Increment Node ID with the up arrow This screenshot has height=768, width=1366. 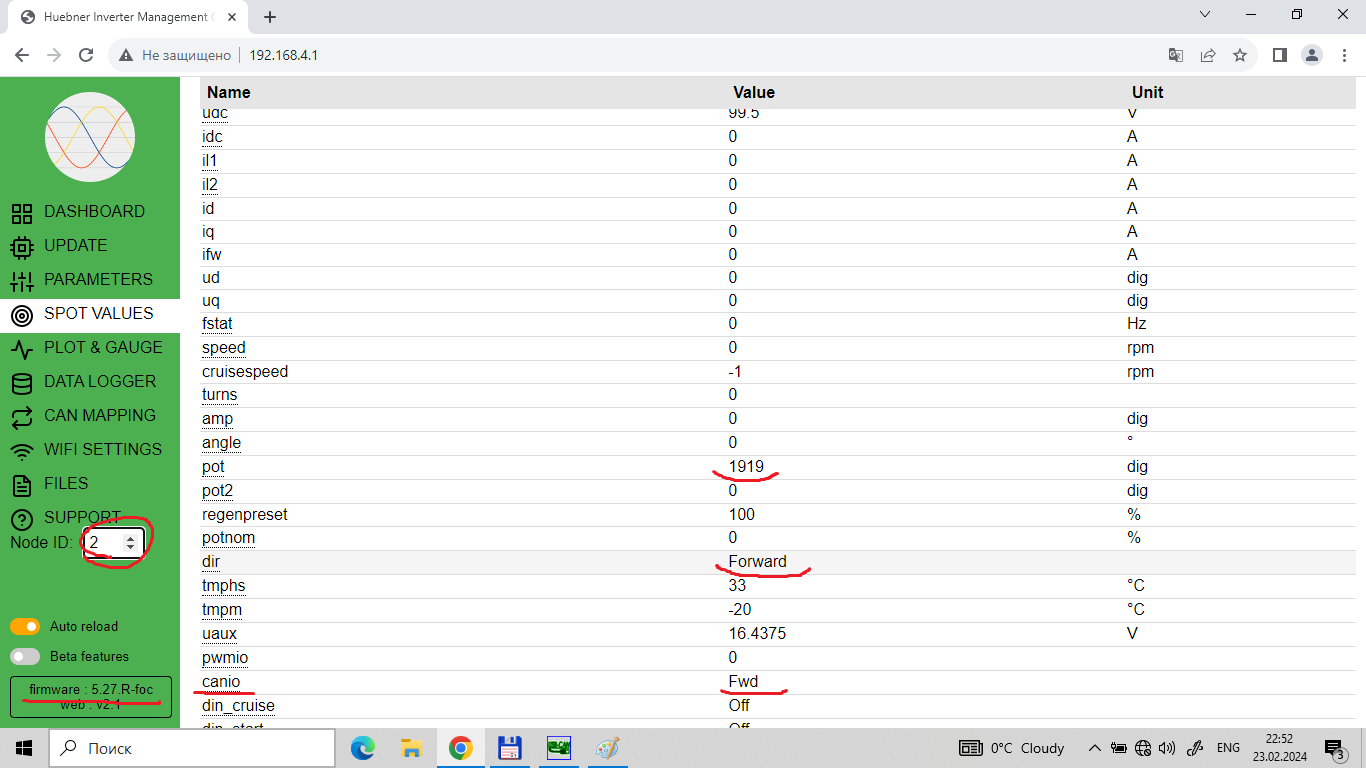(130, 538)
